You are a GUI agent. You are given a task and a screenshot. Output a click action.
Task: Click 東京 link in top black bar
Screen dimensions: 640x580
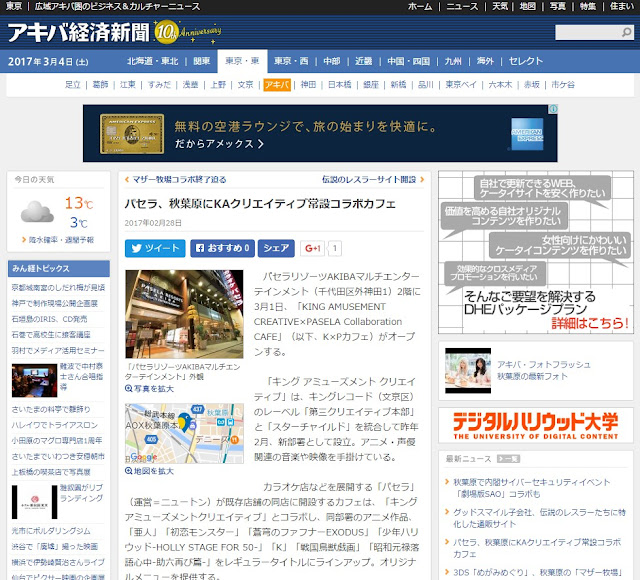[x=14, y=6]
